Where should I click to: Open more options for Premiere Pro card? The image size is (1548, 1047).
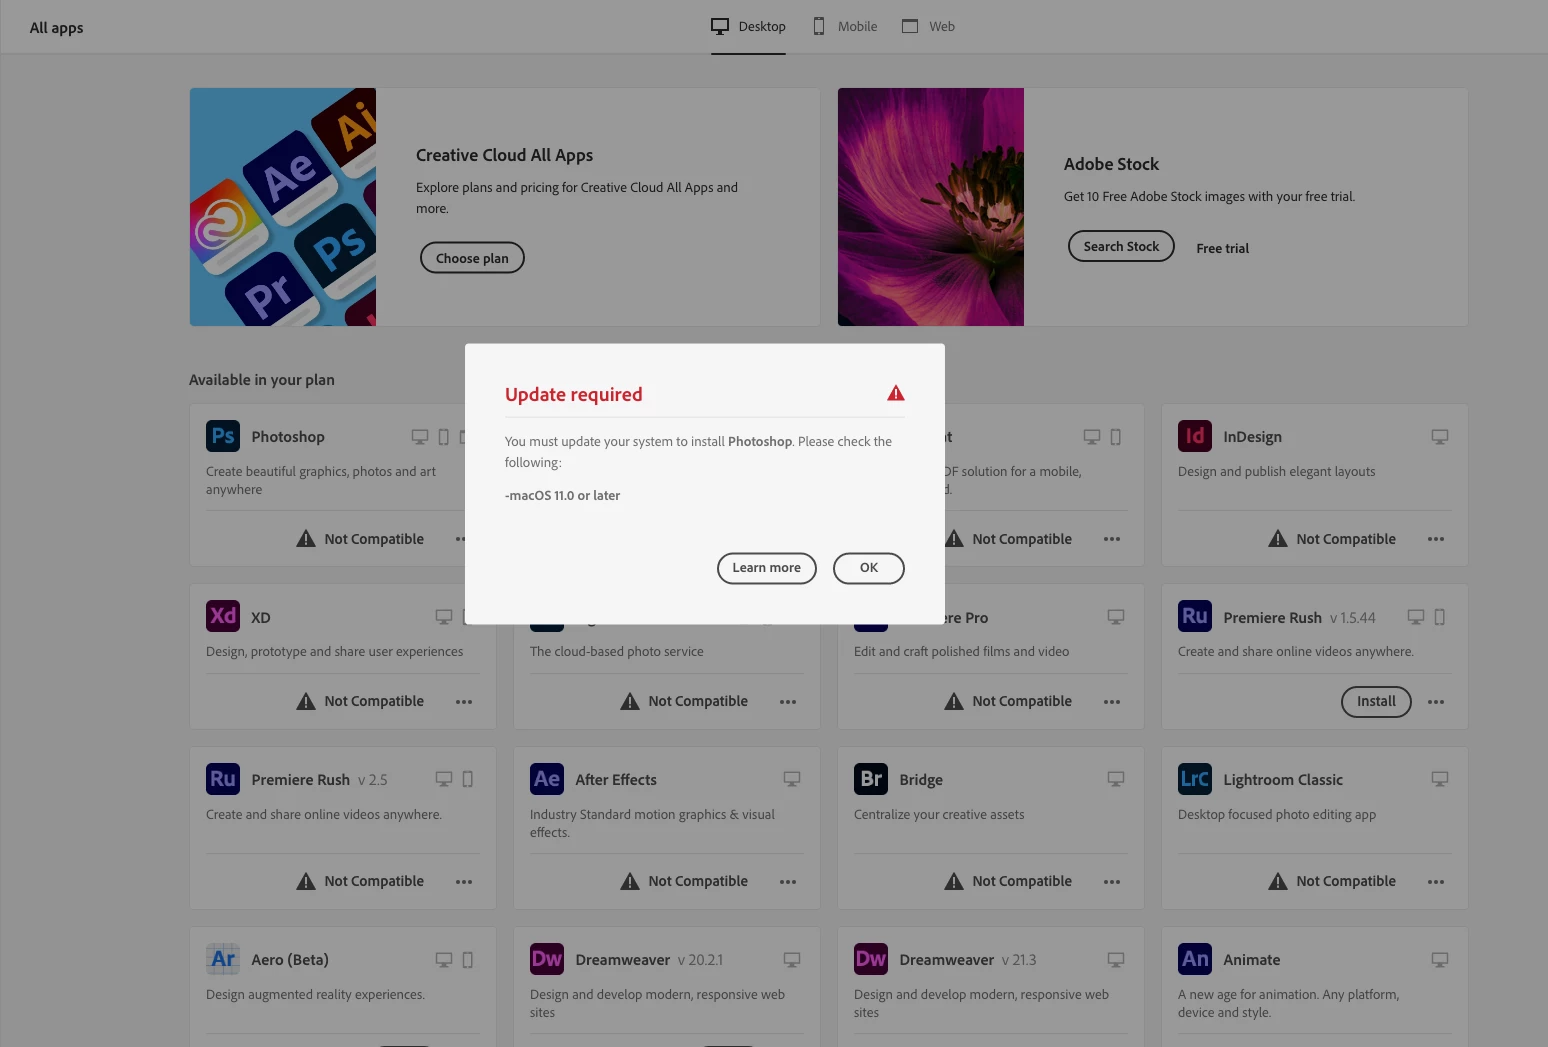1112,702
